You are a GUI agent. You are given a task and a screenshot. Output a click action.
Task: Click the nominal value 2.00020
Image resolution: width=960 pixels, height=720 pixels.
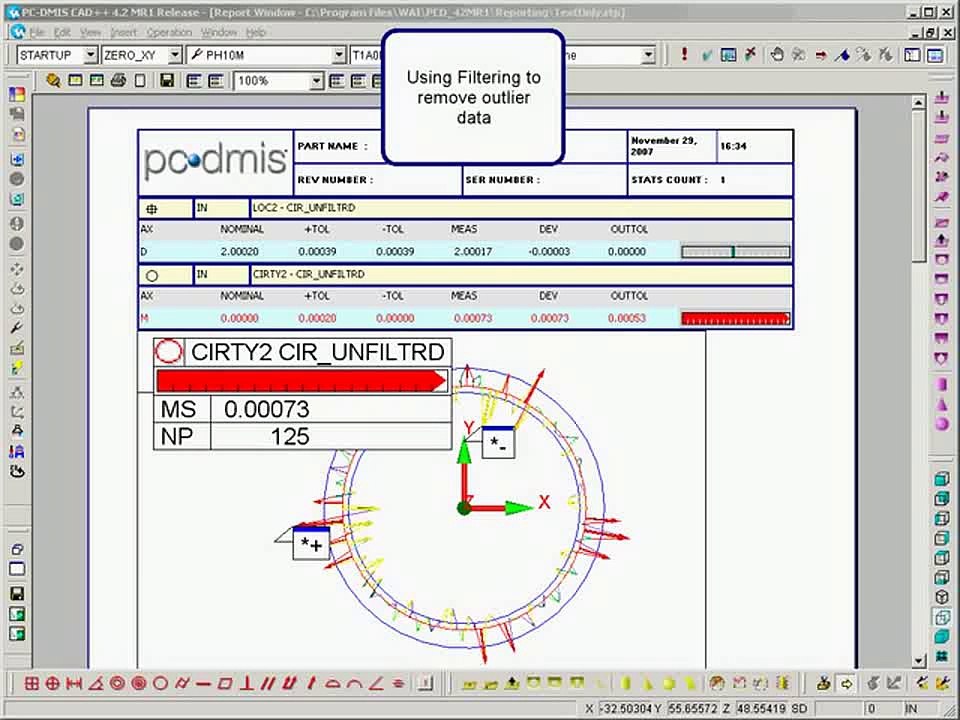tap(239, 252)
